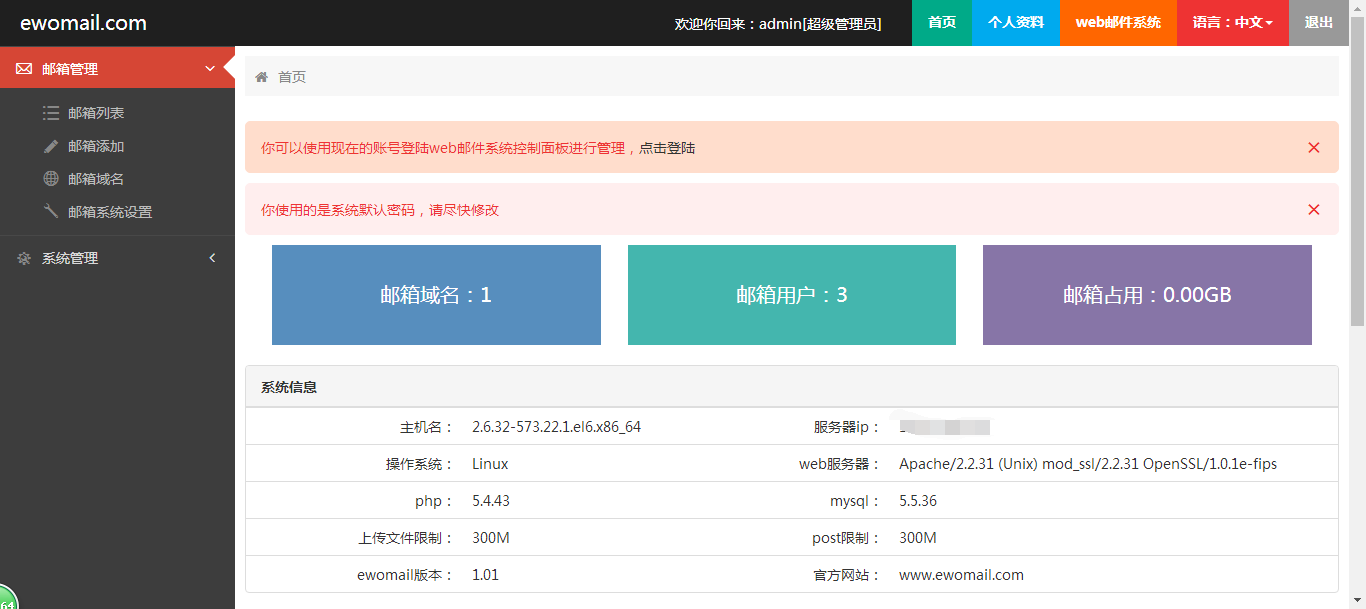
Task: Click the globe icon for 邮箱域名
Action: click(51, 178)
